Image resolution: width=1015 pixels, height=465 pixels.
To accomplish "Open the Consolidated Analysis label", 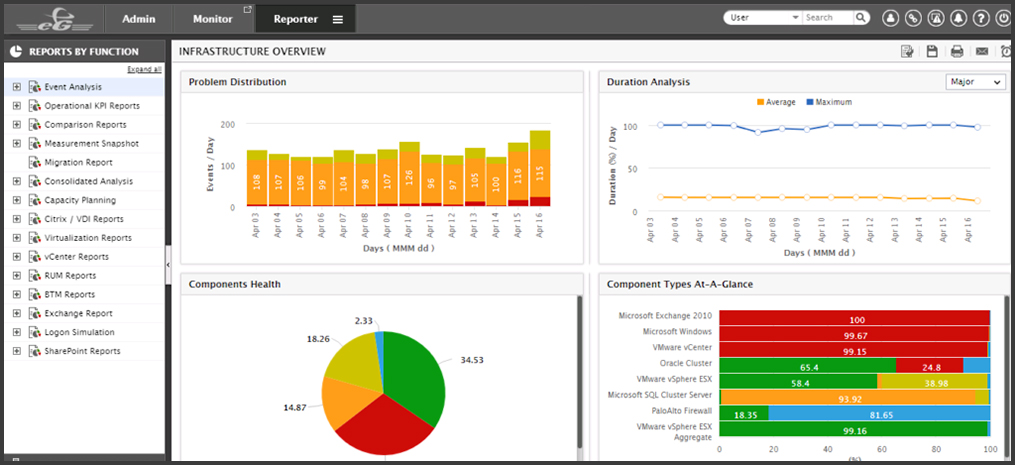I will coord(89,181).
